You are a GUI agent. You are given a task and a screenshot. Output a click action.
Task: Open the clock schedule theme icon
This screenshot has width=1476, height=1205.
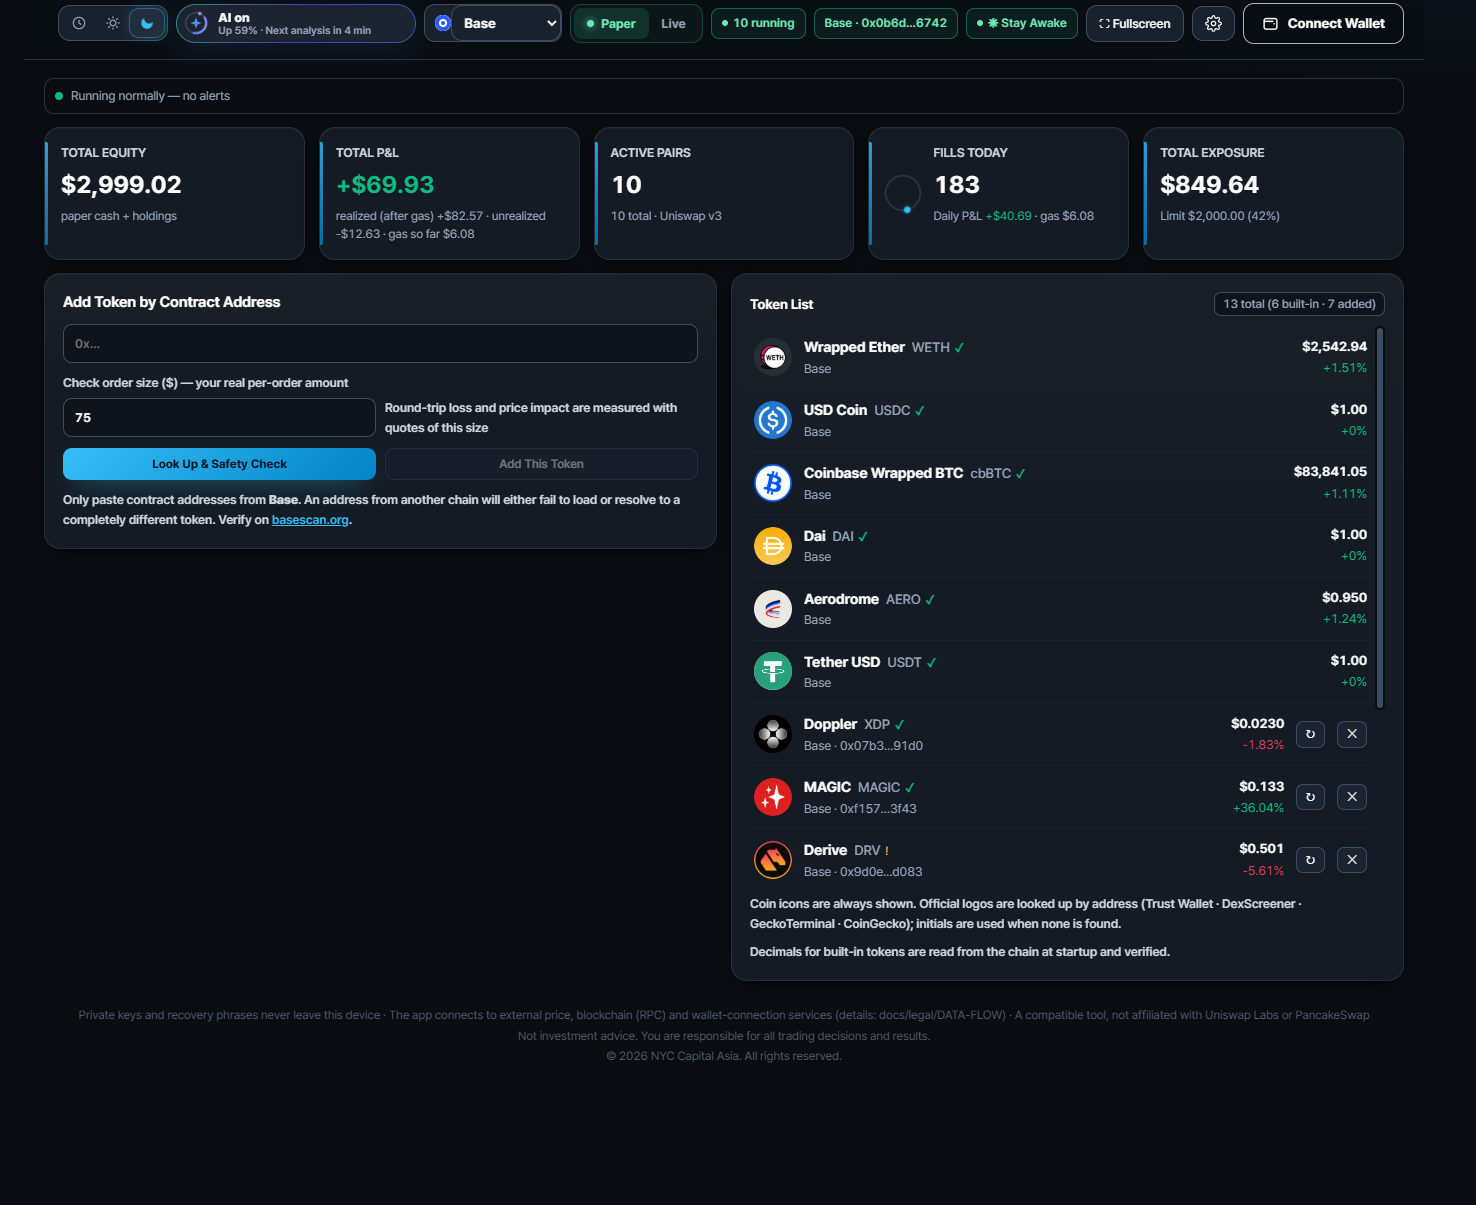pyautogui.click(x=79, y=23)
